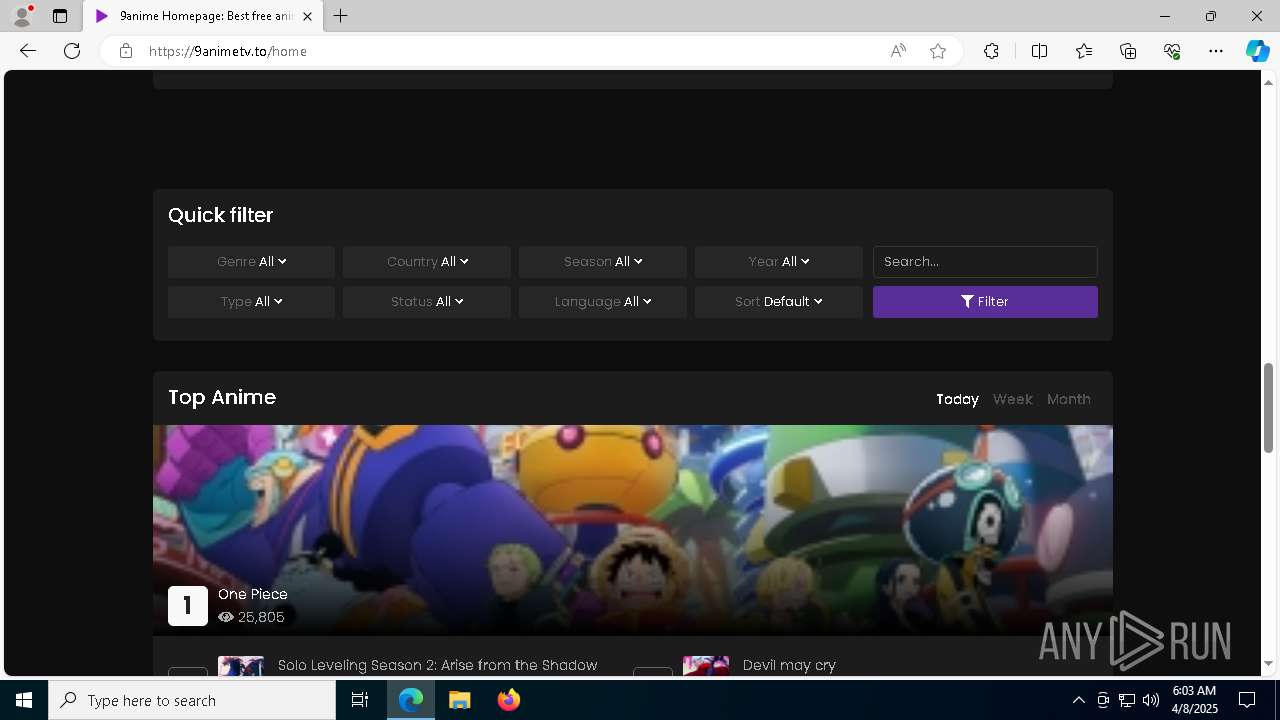
Task: Open the Sort Default dropdown
Action: 779,302
